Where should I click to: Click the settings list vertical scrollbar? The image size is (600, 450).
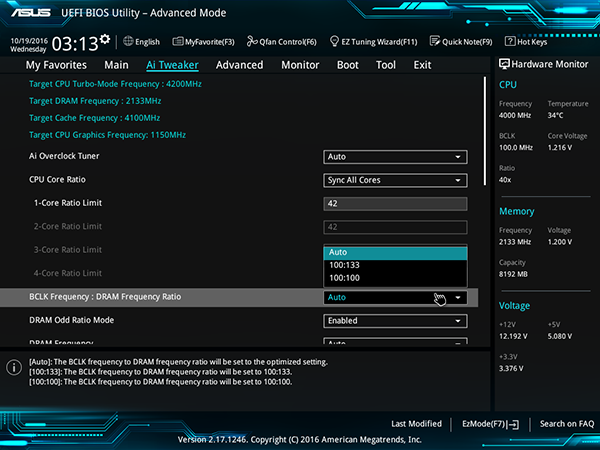click(x=485, y=131)
